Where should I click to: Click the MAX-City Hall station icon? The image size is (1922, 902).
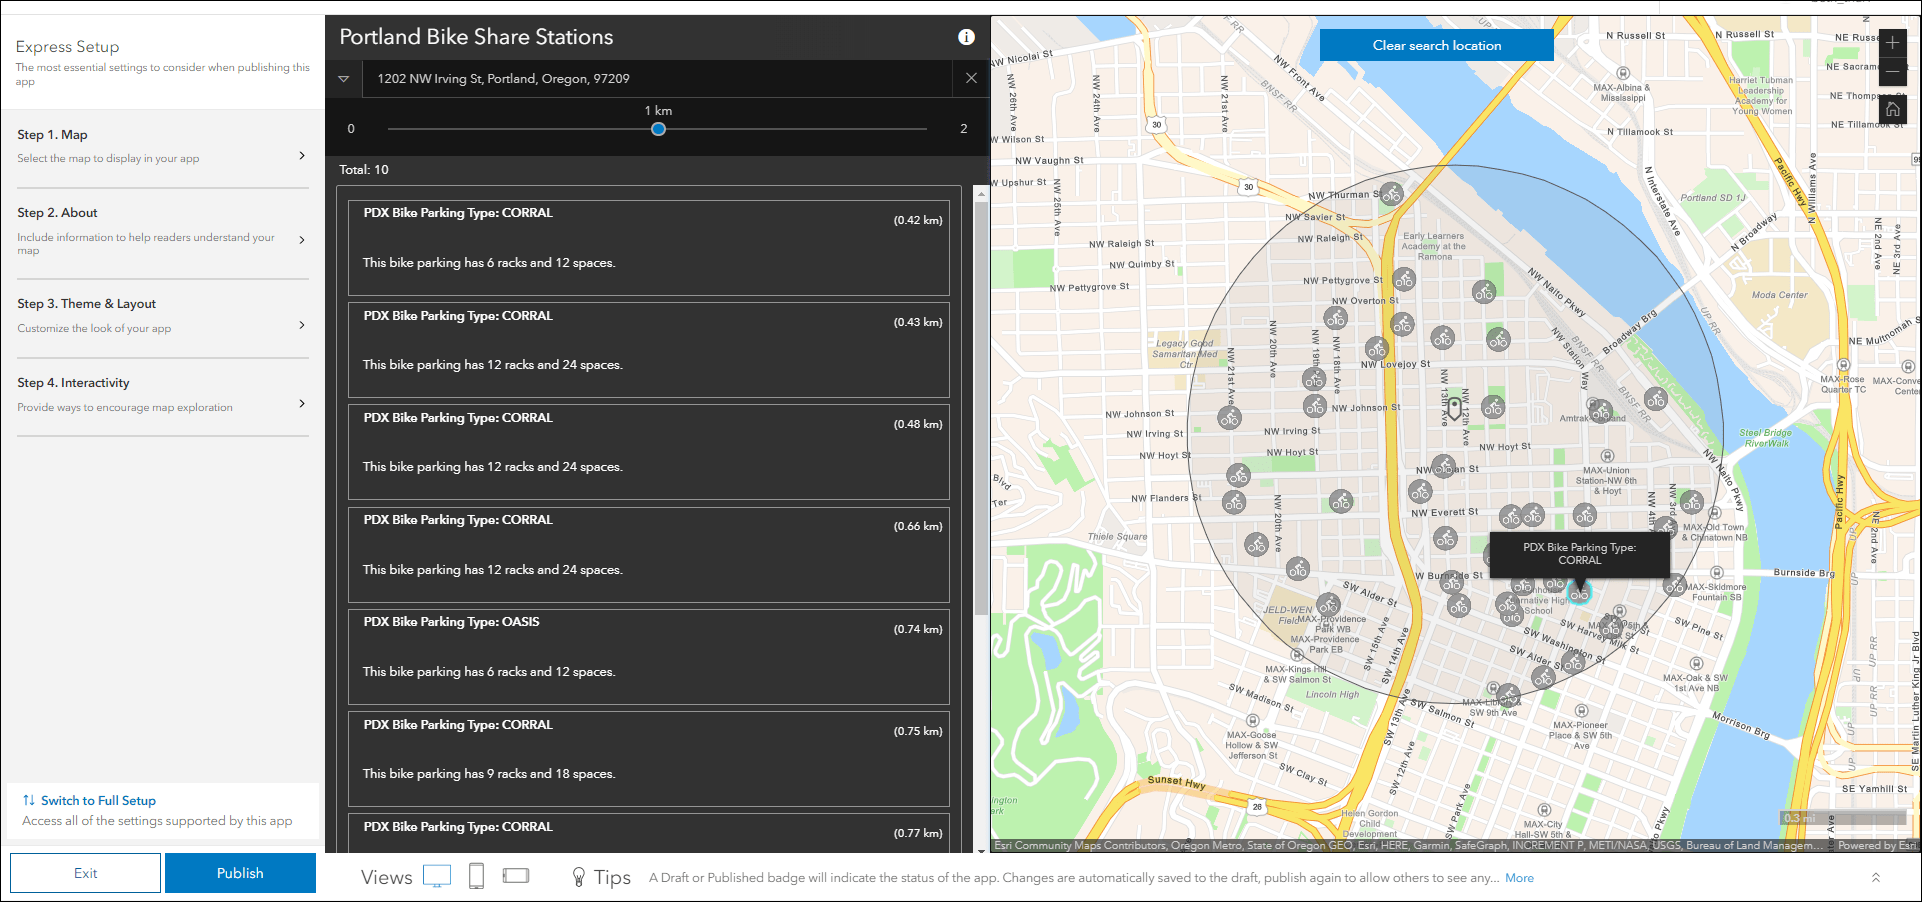point(1543,810)
